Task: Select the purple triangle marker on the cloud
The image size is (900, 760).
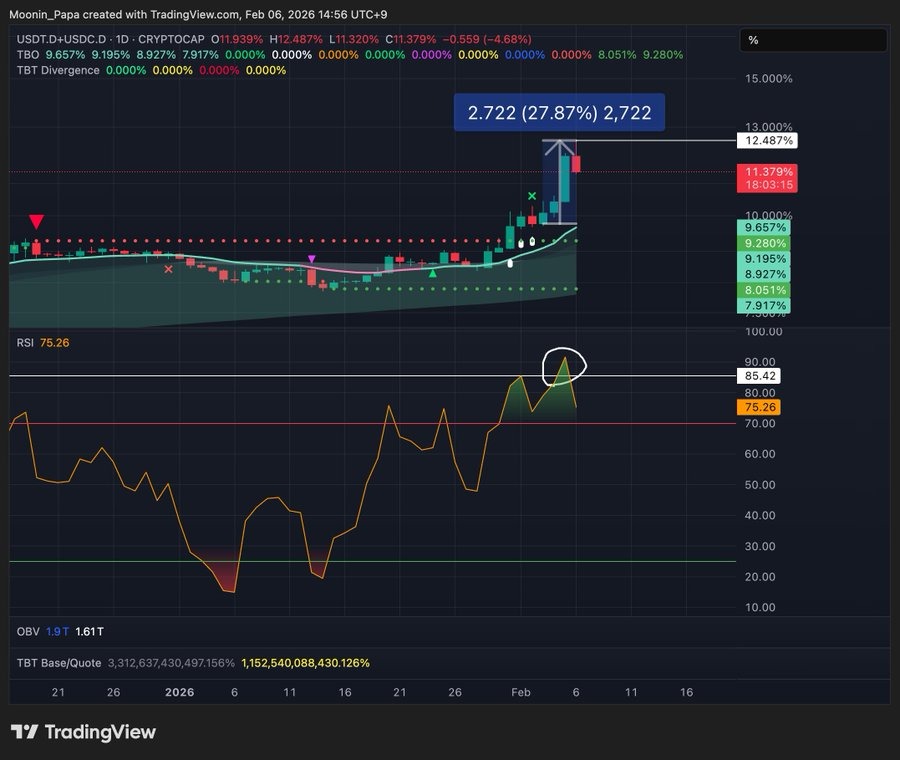Action: point(312,259)
